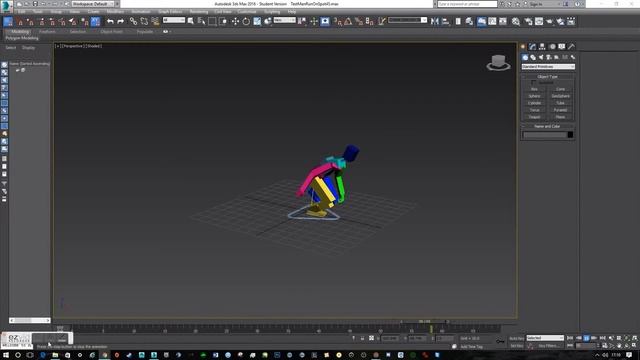Toggle the Set Key mode button

coord(516,346)
